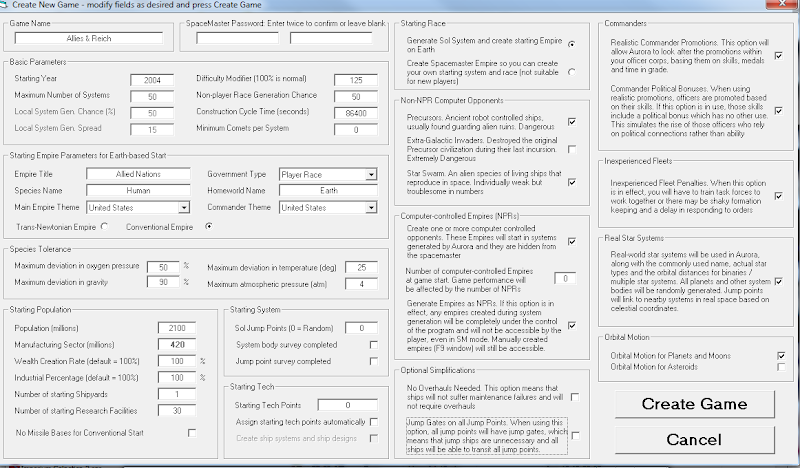Enable Extra-Galactic Invaders checkbox
800x468 pixels.
tap(572, 149)
